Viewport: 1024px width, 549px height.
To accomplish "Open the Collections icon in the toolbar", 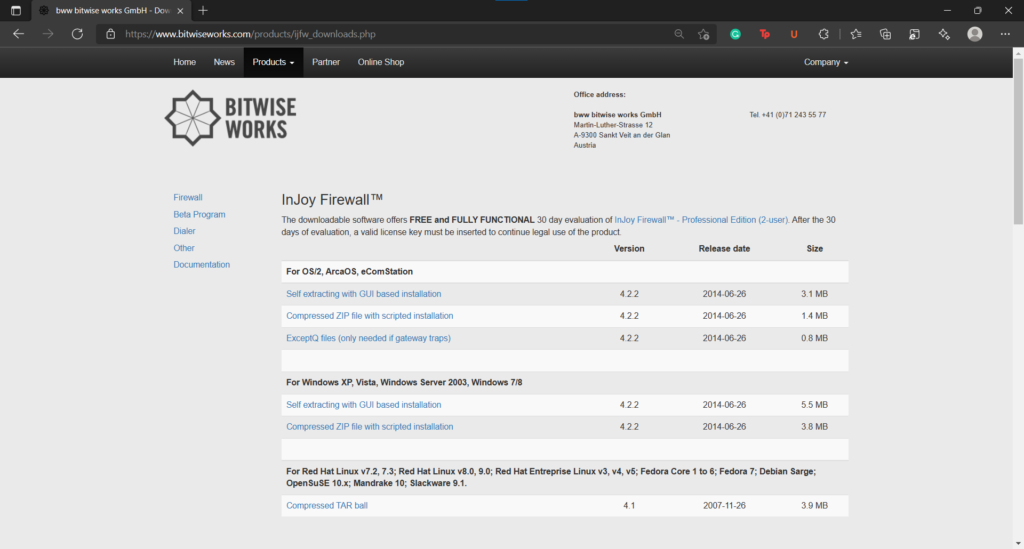I will pyautogui.click(x=885, y=34).
